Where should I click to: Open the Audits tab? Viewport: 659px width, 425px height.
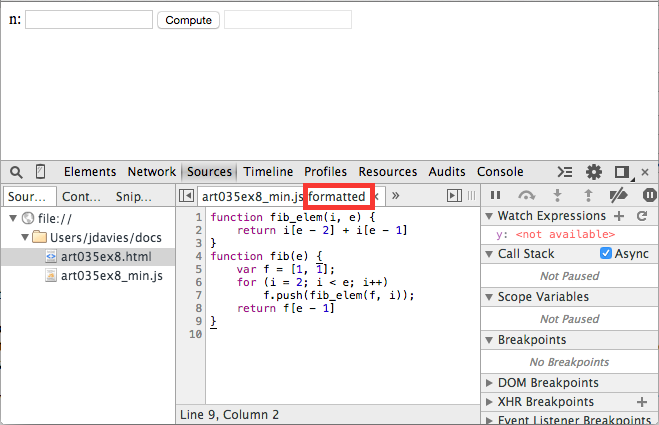447,172
